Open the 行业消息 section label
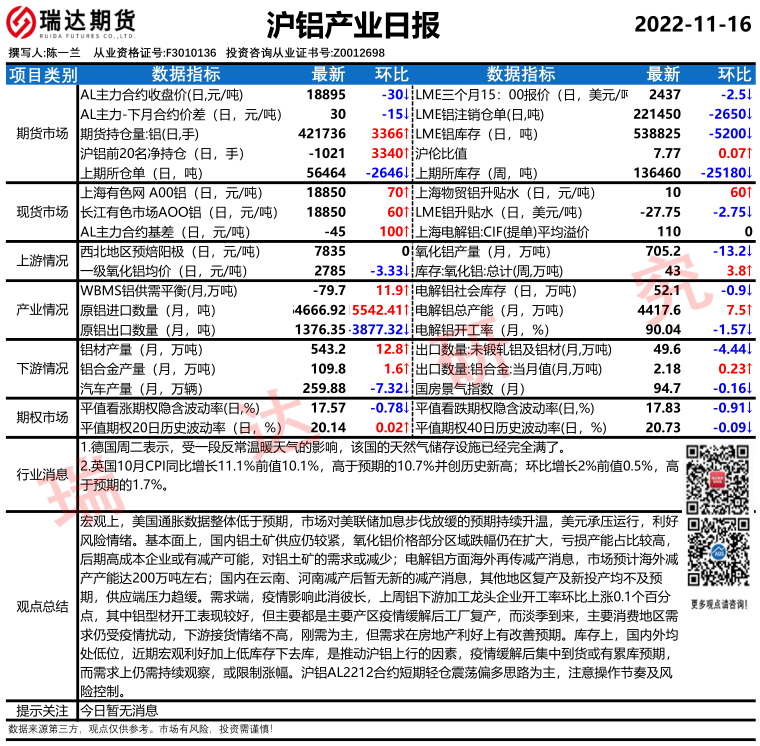 [41, 474]
